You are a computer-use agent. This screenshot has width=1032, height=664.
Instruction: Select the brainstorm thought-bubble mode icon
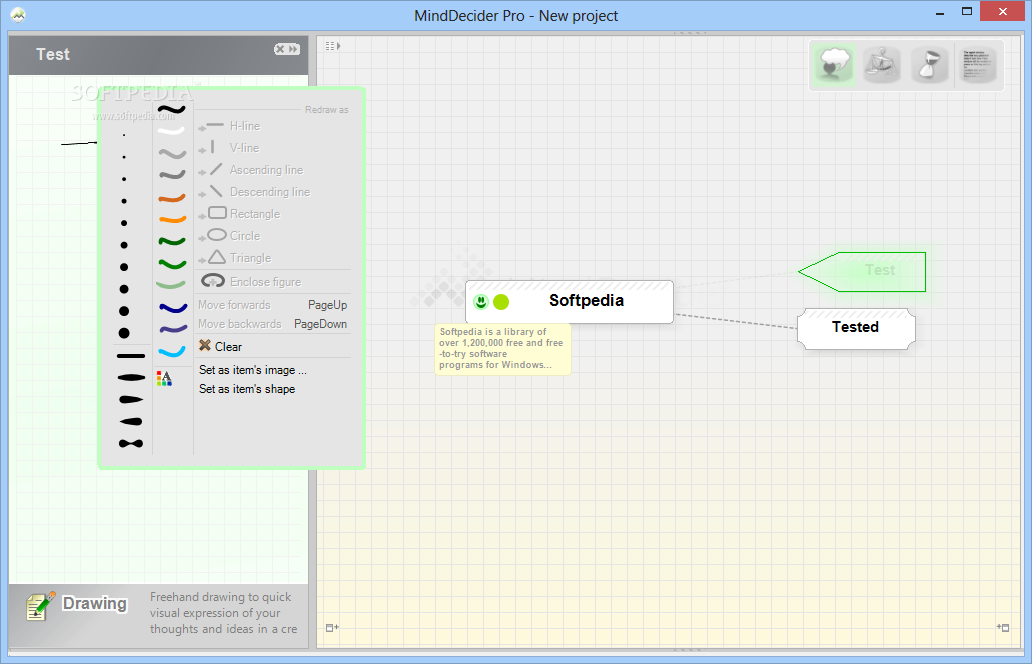click(x=833, y=65)
